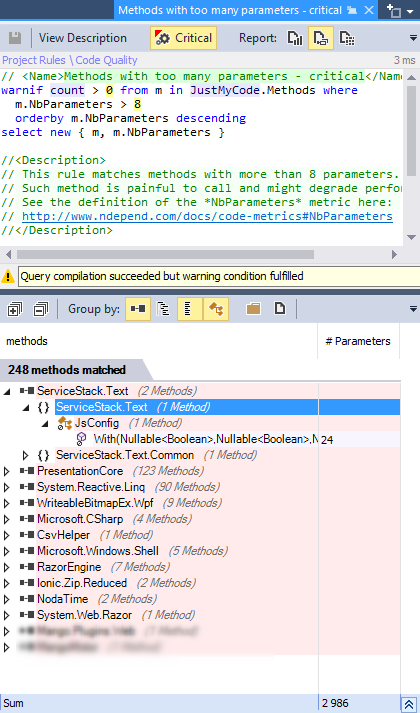The image size is (420, 713).
Task: Collapse the selected ServiceStack.Text namespace node
Action: (x=26, y=407)
